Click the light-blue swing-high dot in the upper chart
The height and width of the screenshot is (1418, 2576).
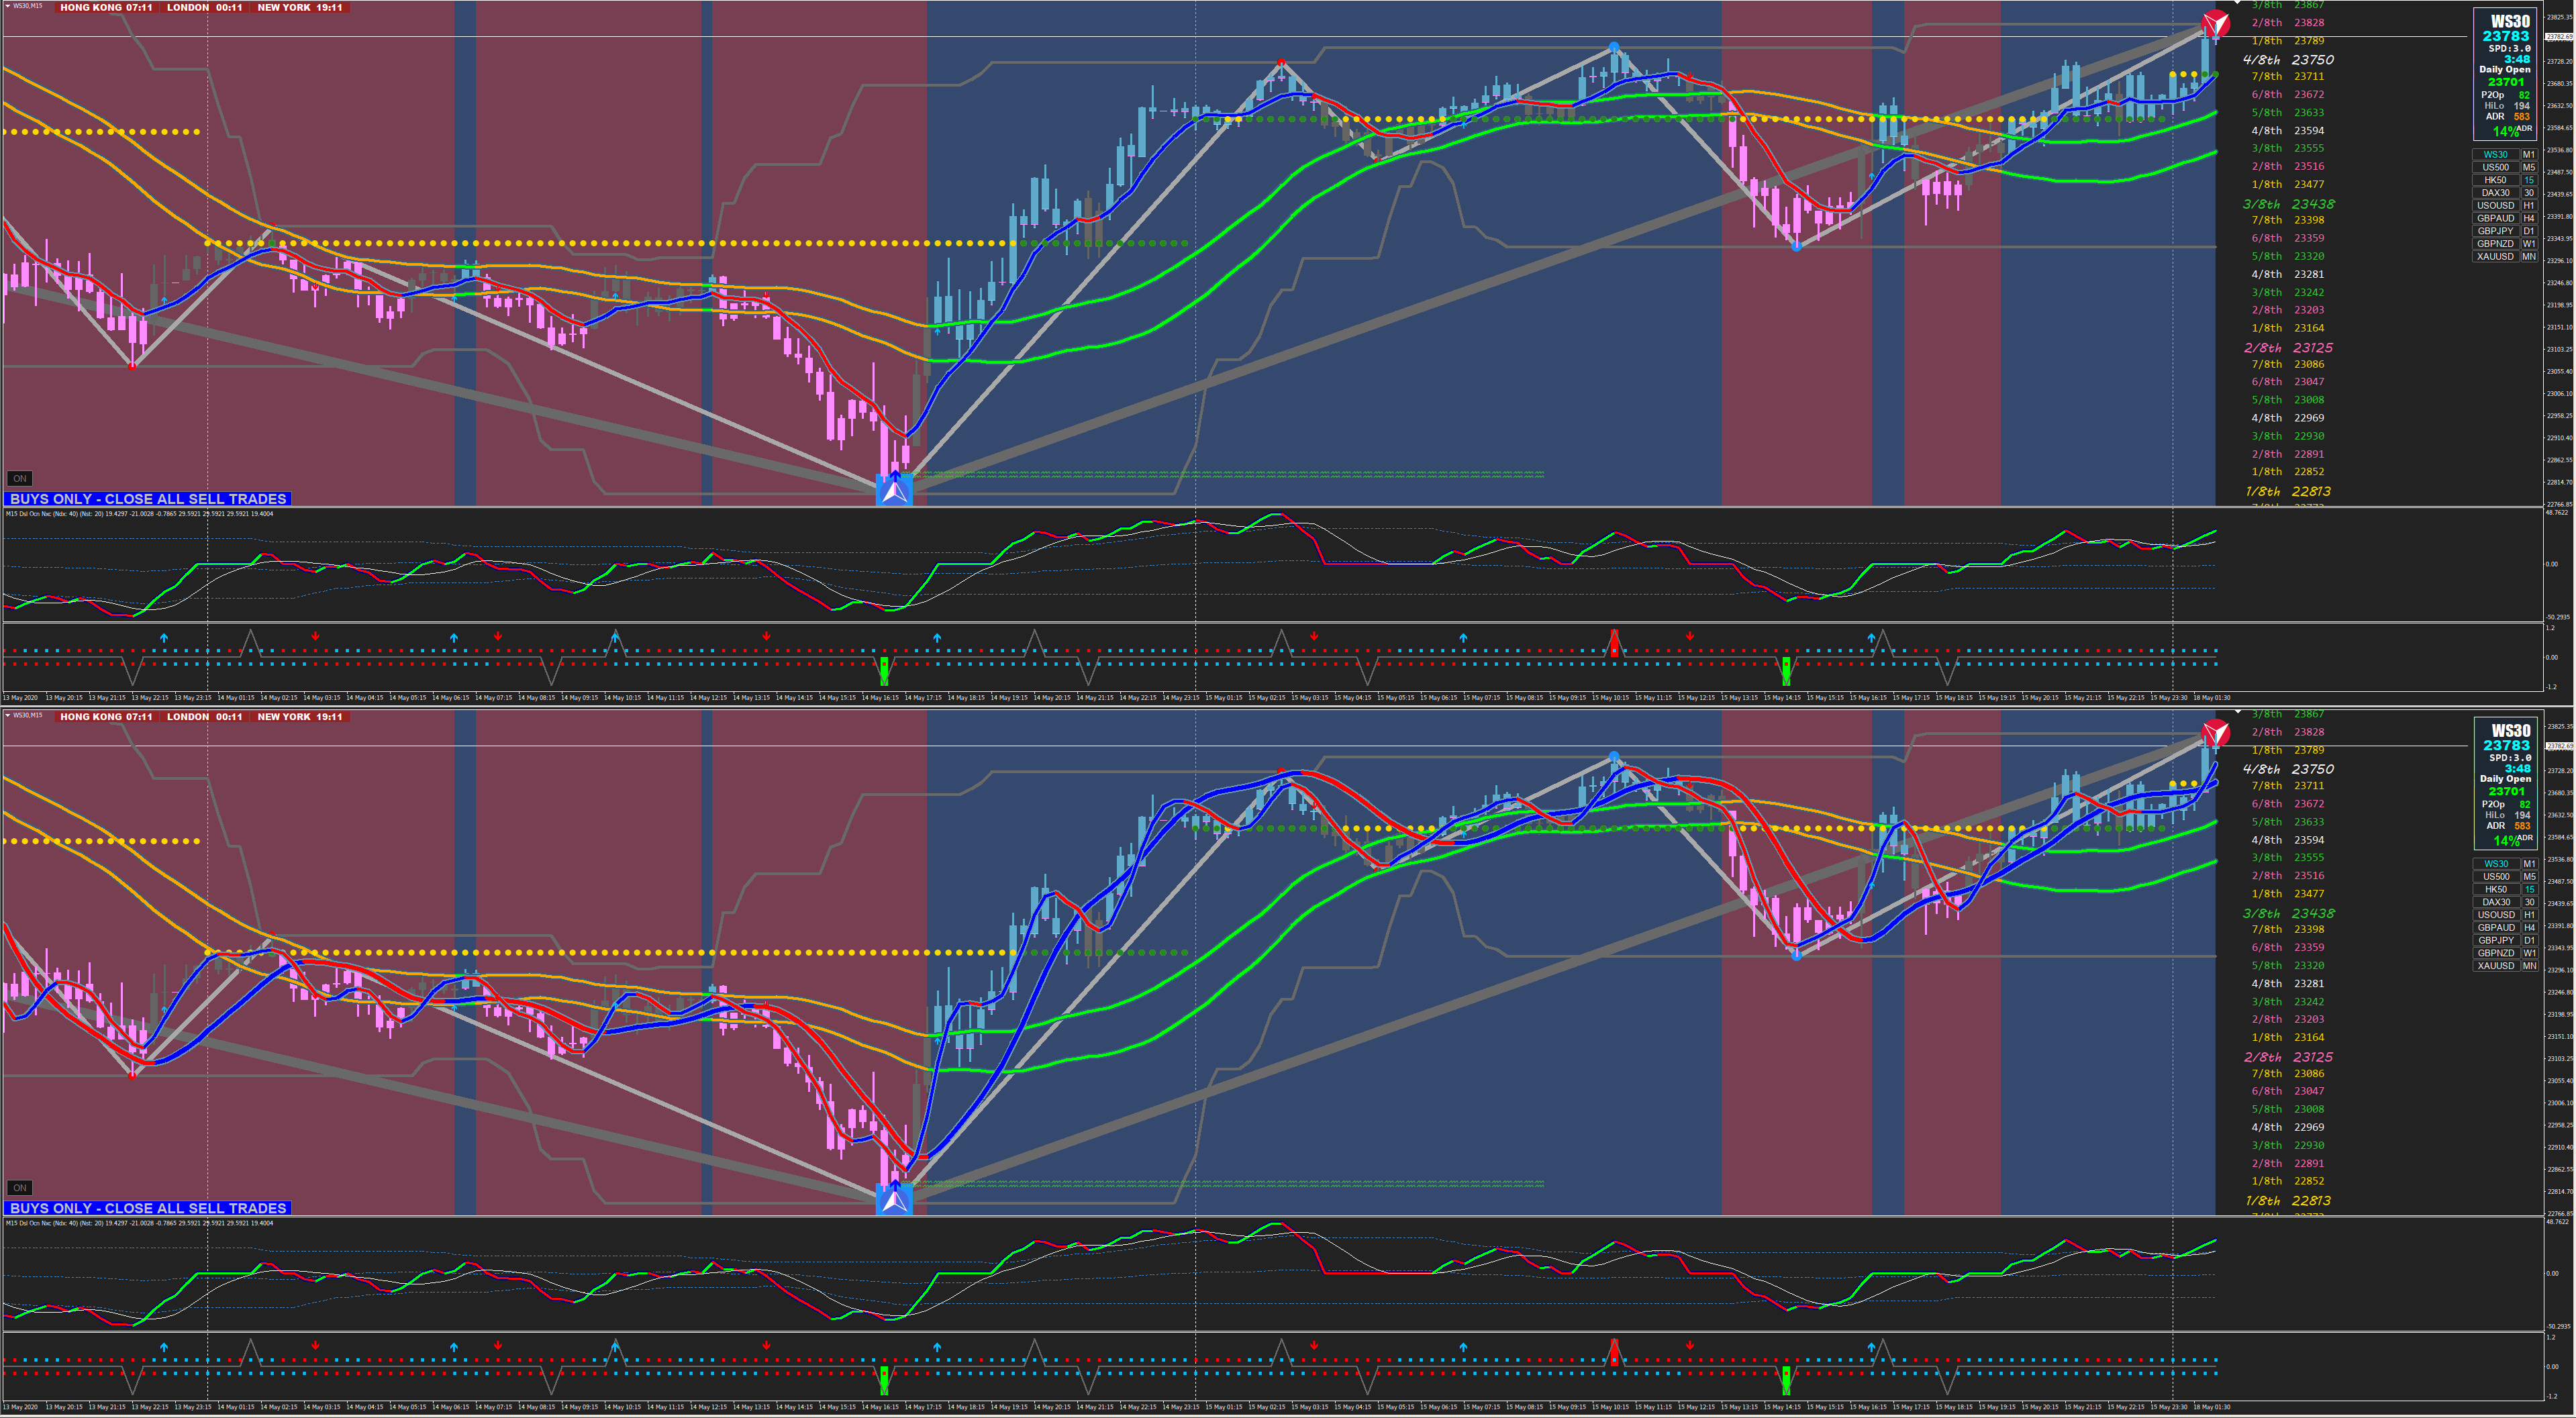tap(1613, 47)
